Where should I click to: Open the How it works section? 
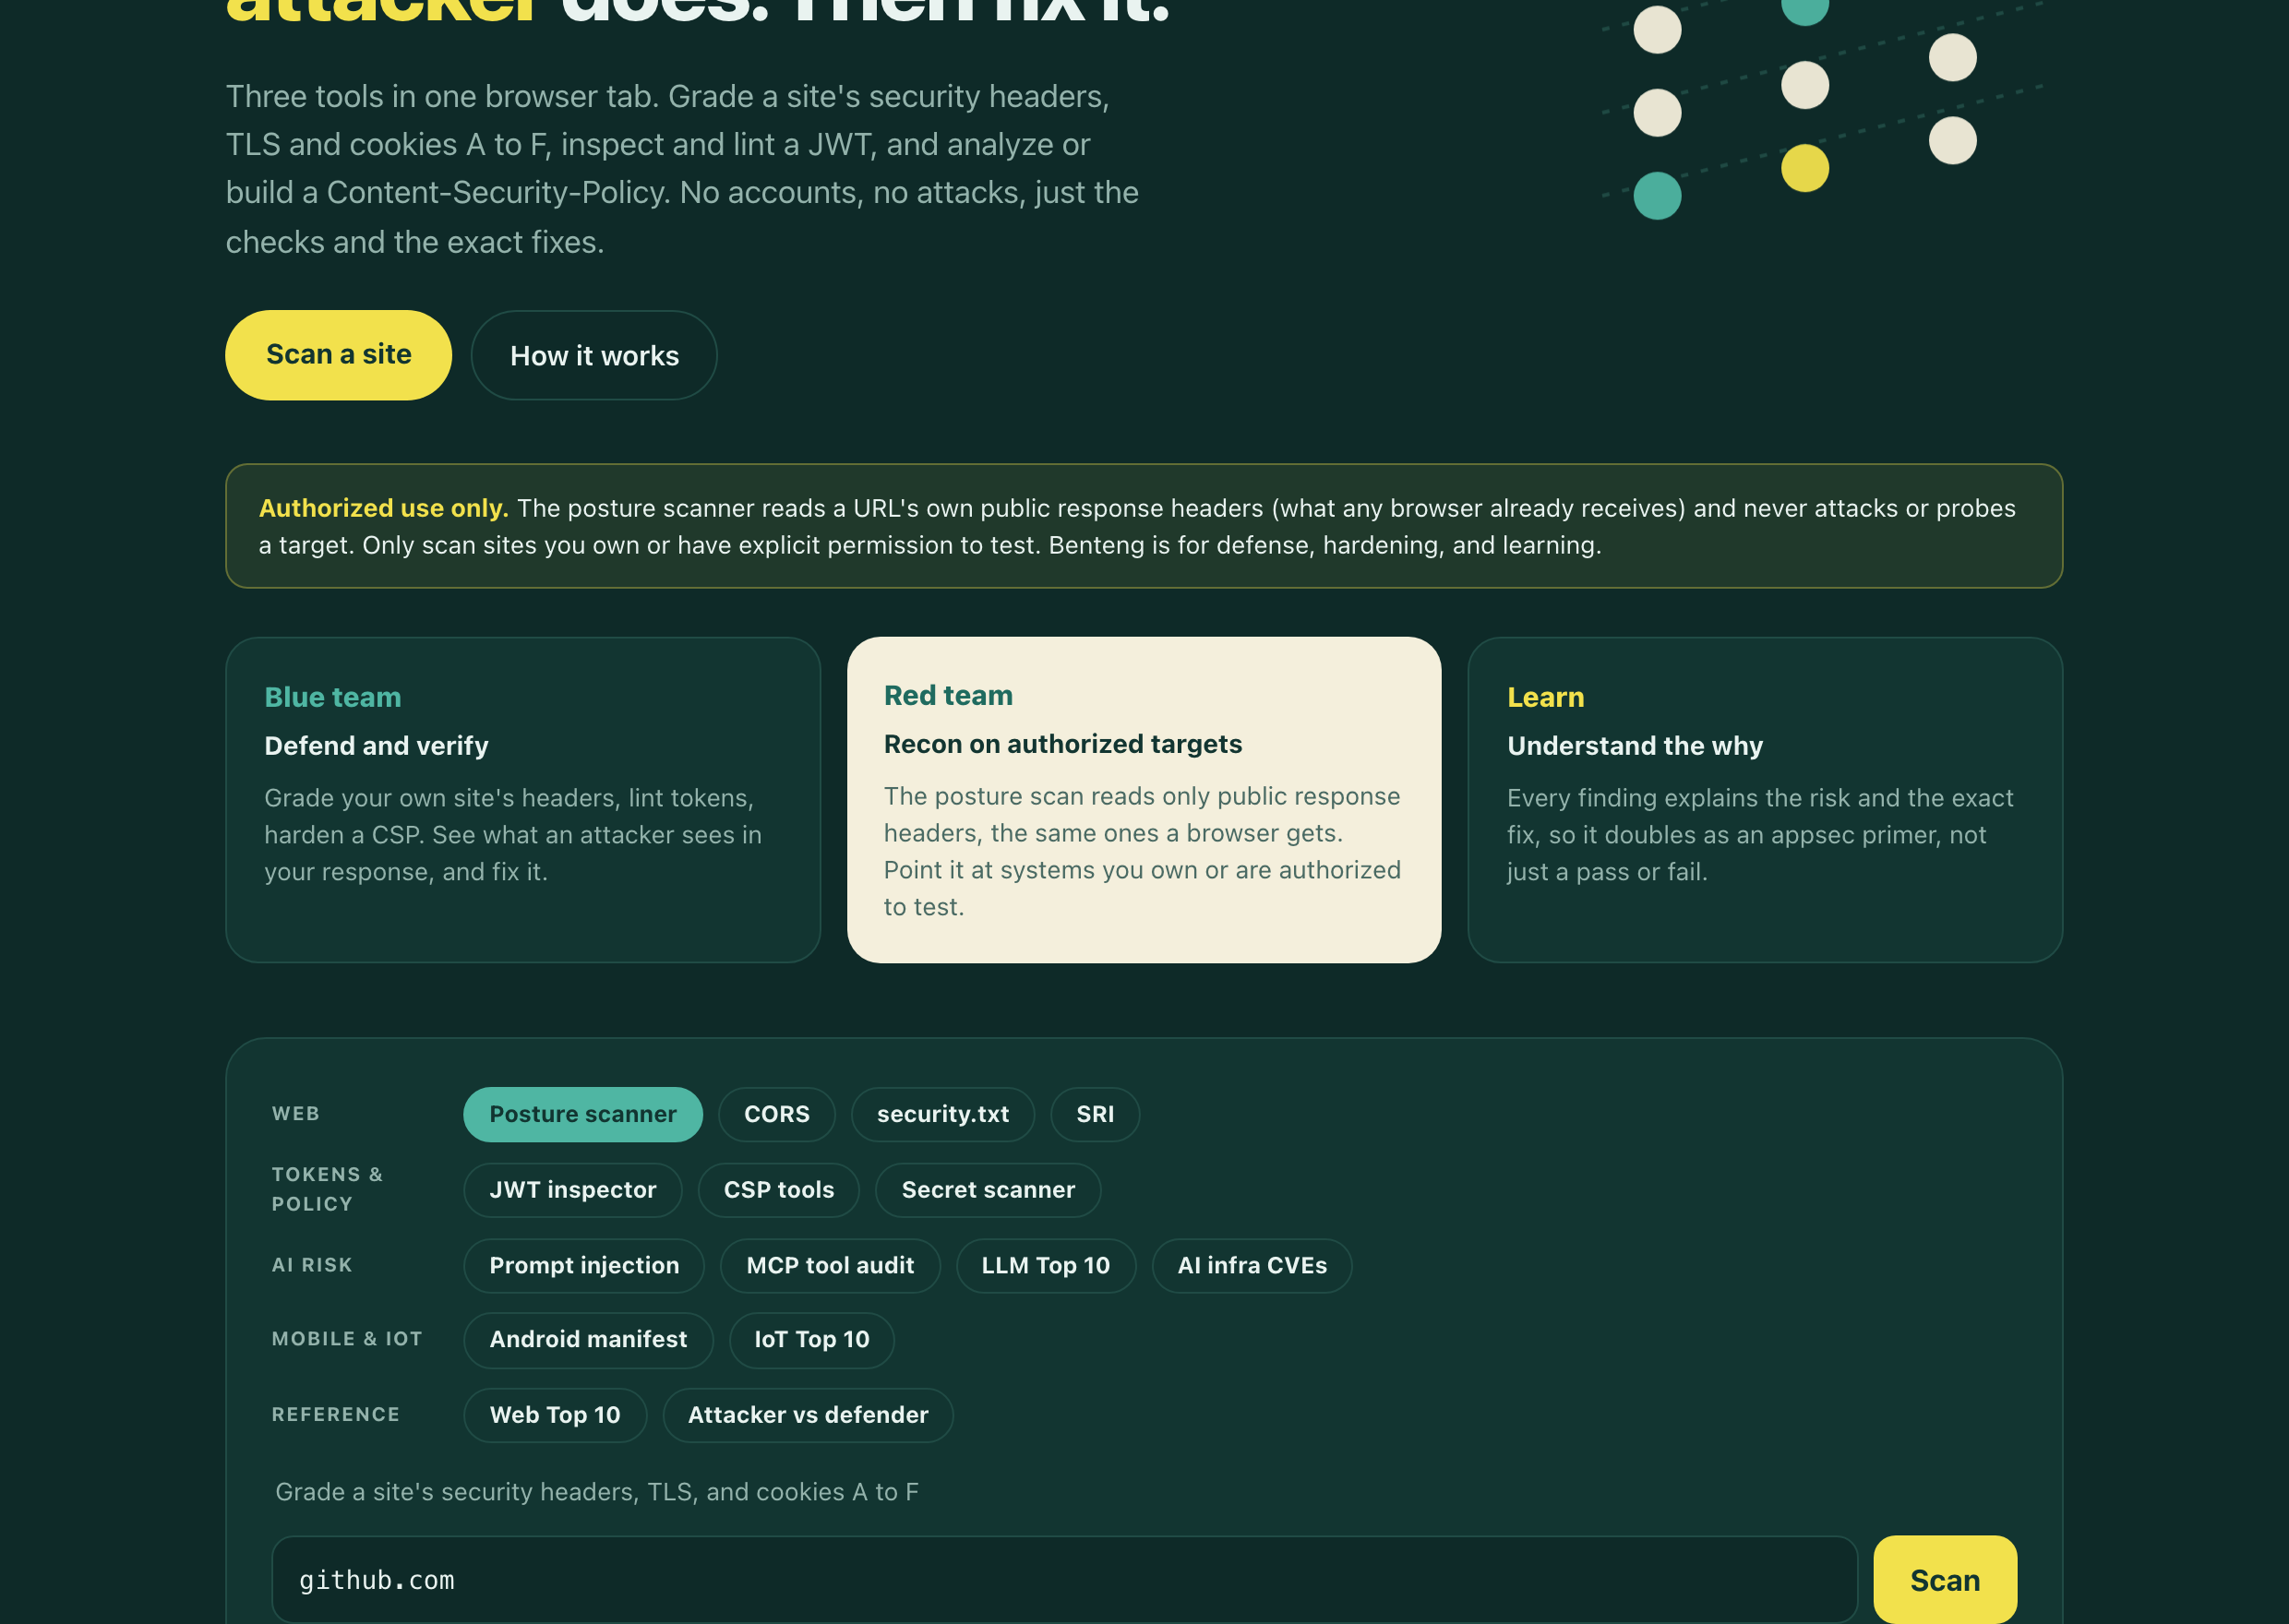(x=594, y=355)
